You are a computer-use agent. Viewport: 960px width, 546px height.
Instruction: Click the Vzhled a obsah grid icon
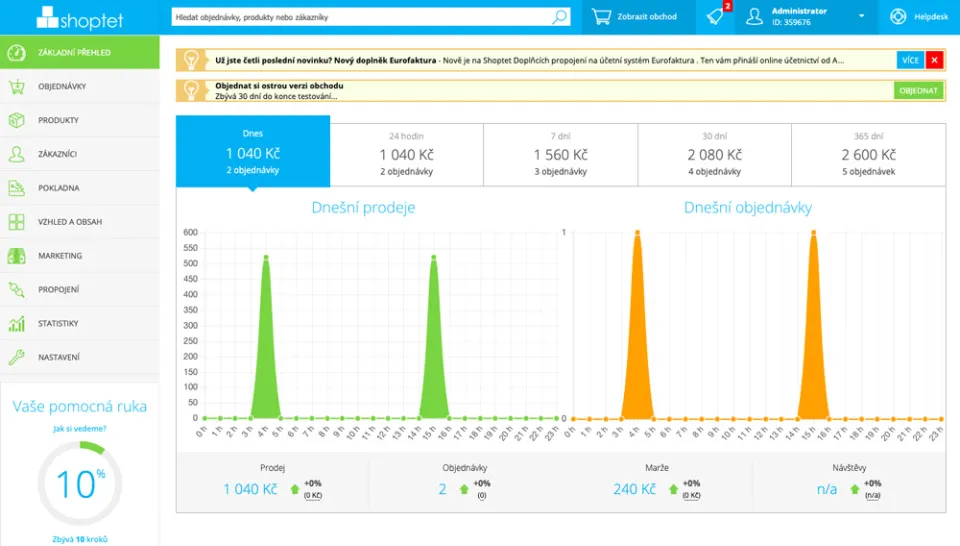[x=17, y=222]
